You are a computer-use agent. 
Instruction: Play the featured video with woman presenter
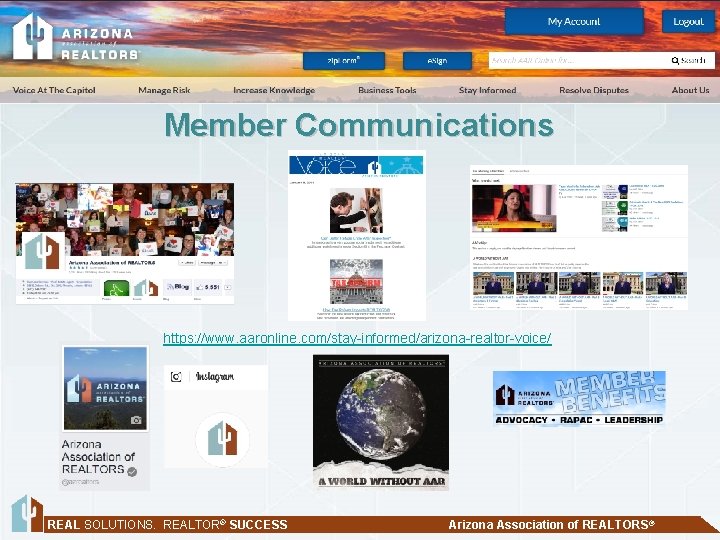(514, 208)
